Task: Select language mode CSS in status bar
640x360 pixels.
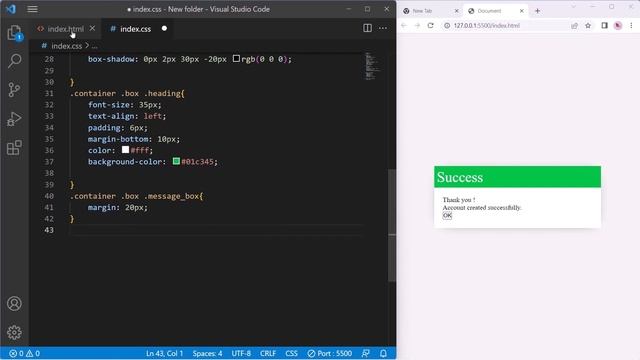Action: pos(291,353)
